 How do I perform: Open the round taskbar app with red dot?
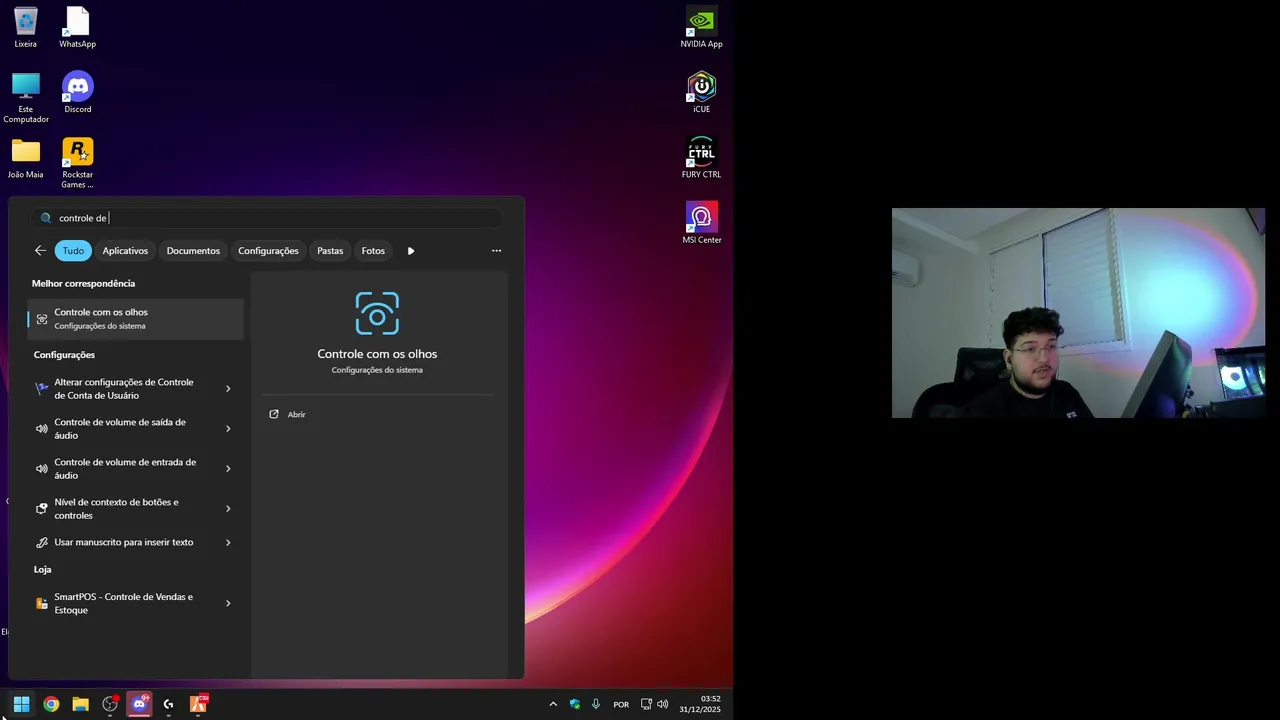click(110, 704)
